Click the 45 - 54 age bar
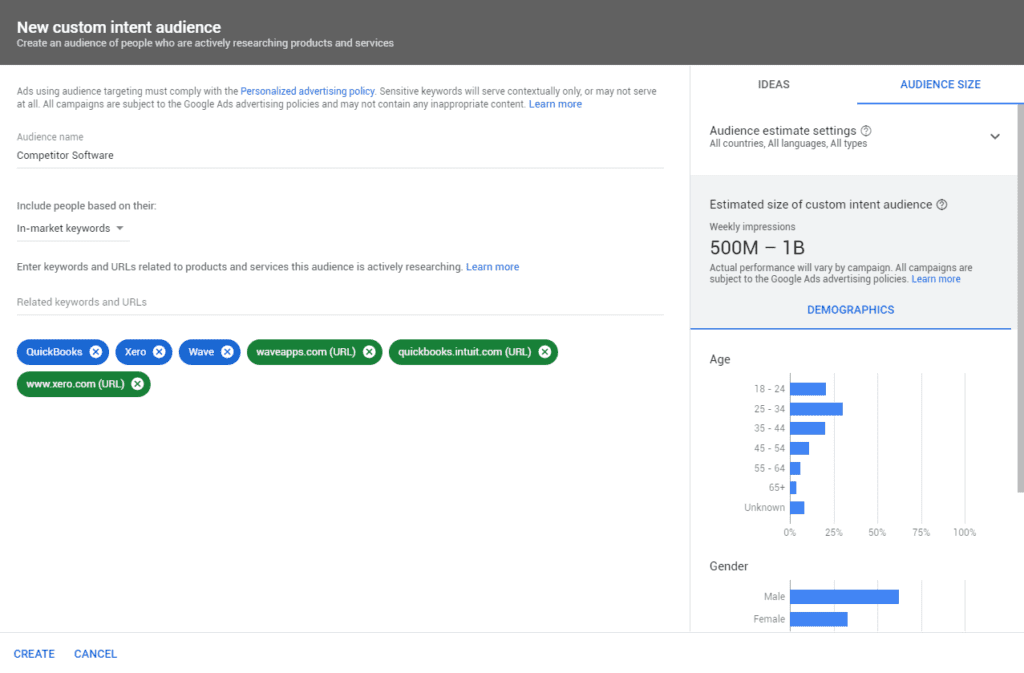Screen dimensions: 1024x673 tap(799, 448)
